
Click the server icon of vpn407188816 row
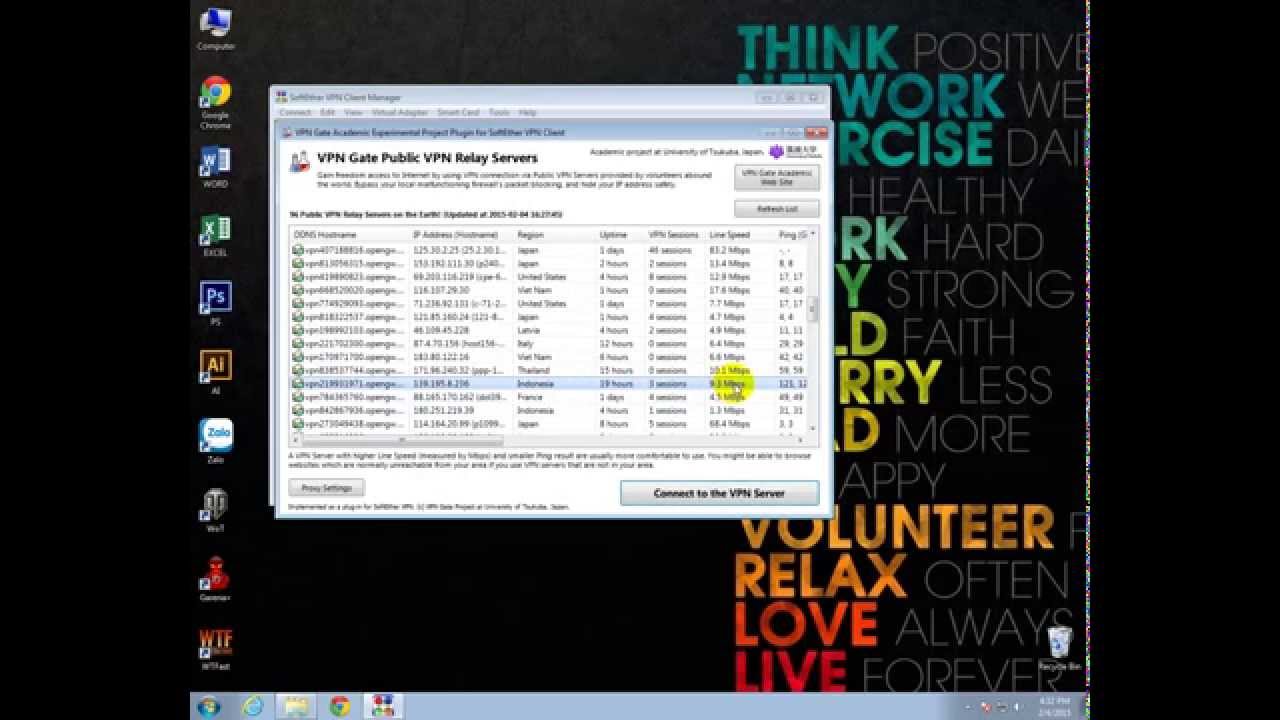(298, 250)
